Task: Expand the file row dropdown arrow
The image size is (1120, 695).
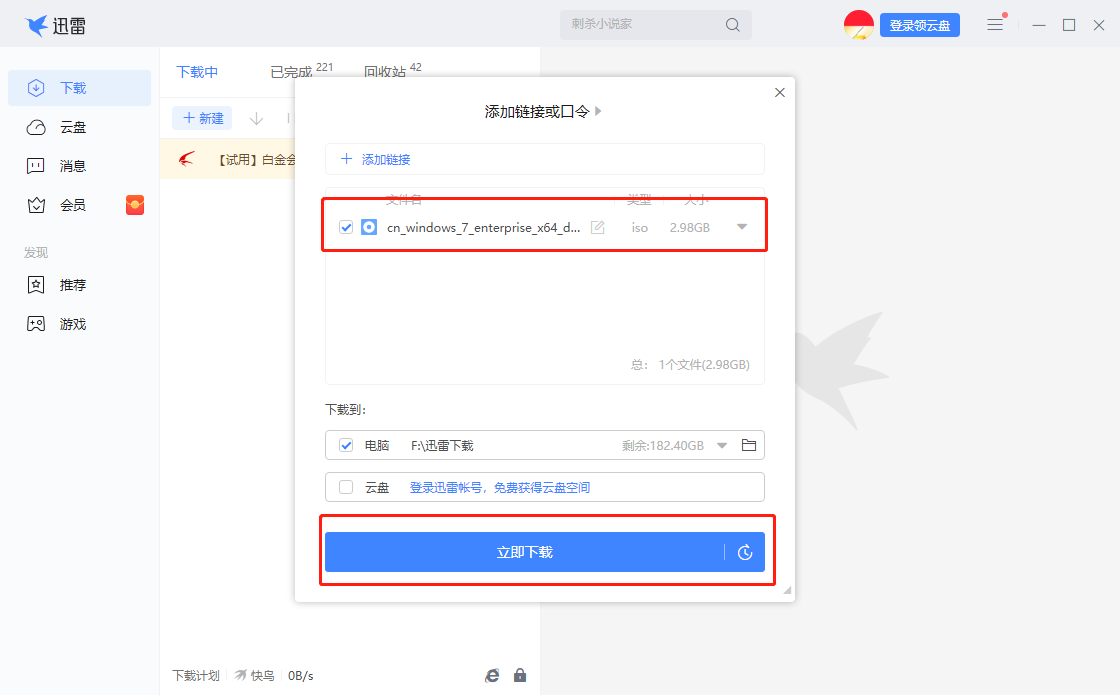Action: pyautogui.click(x=742, y=227)
